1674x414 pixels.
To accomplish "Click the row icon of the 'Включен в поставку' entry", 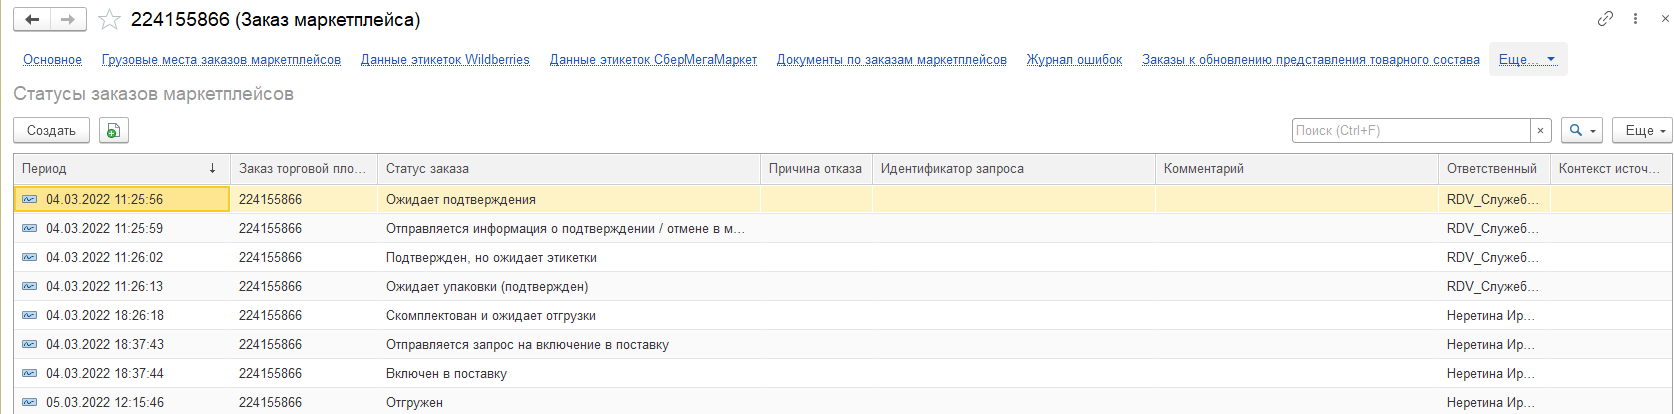I will (x=30, y=373).
